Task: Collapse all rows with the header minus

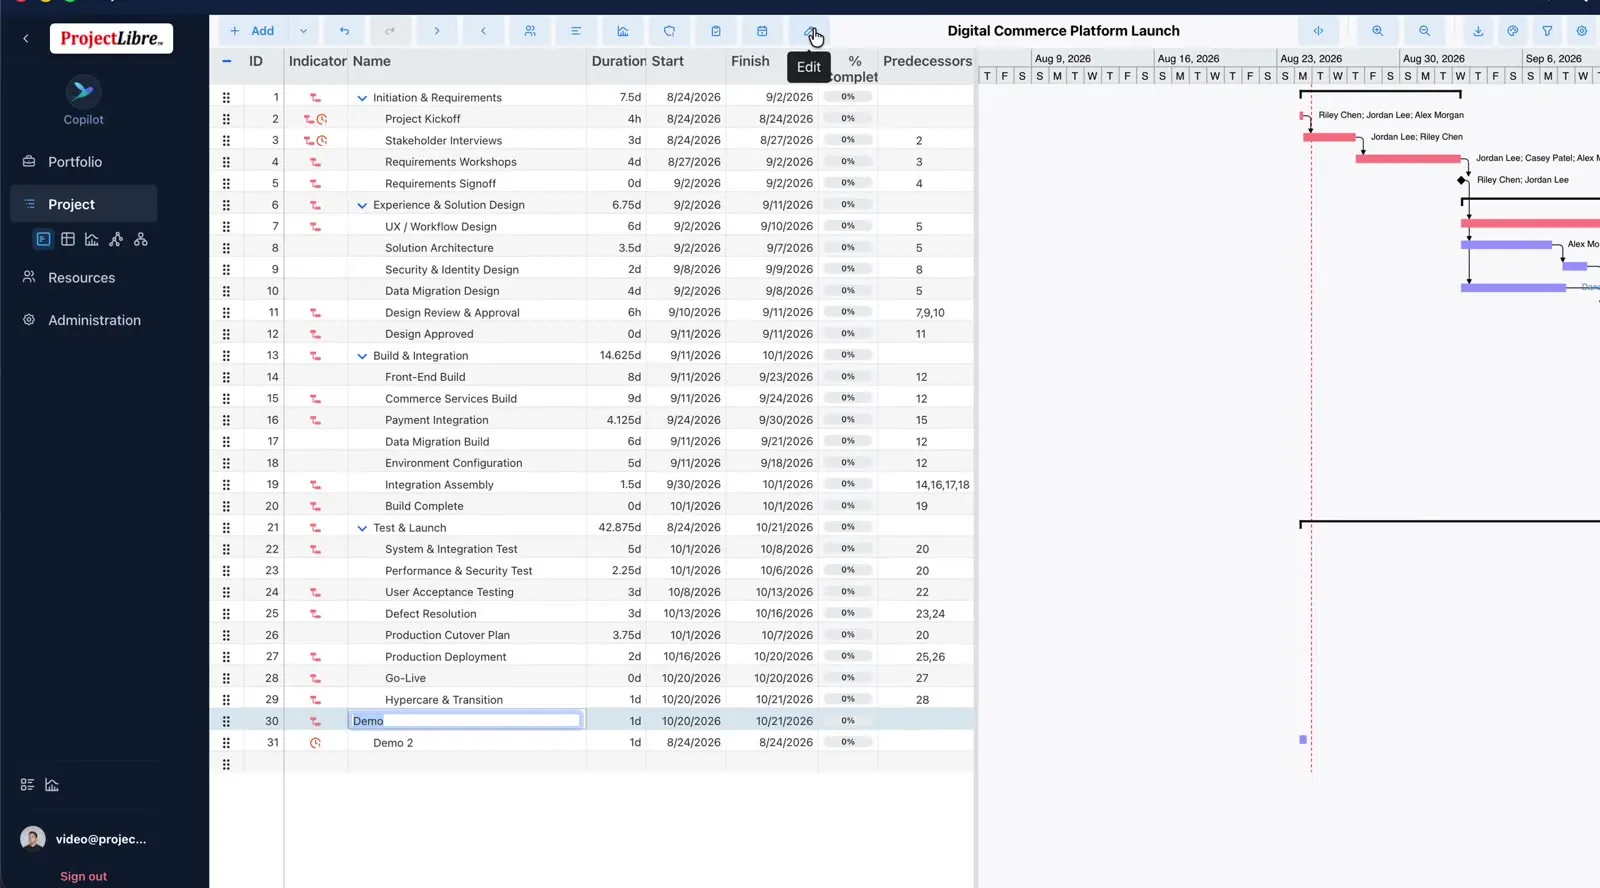Action: tap(227, 61)
